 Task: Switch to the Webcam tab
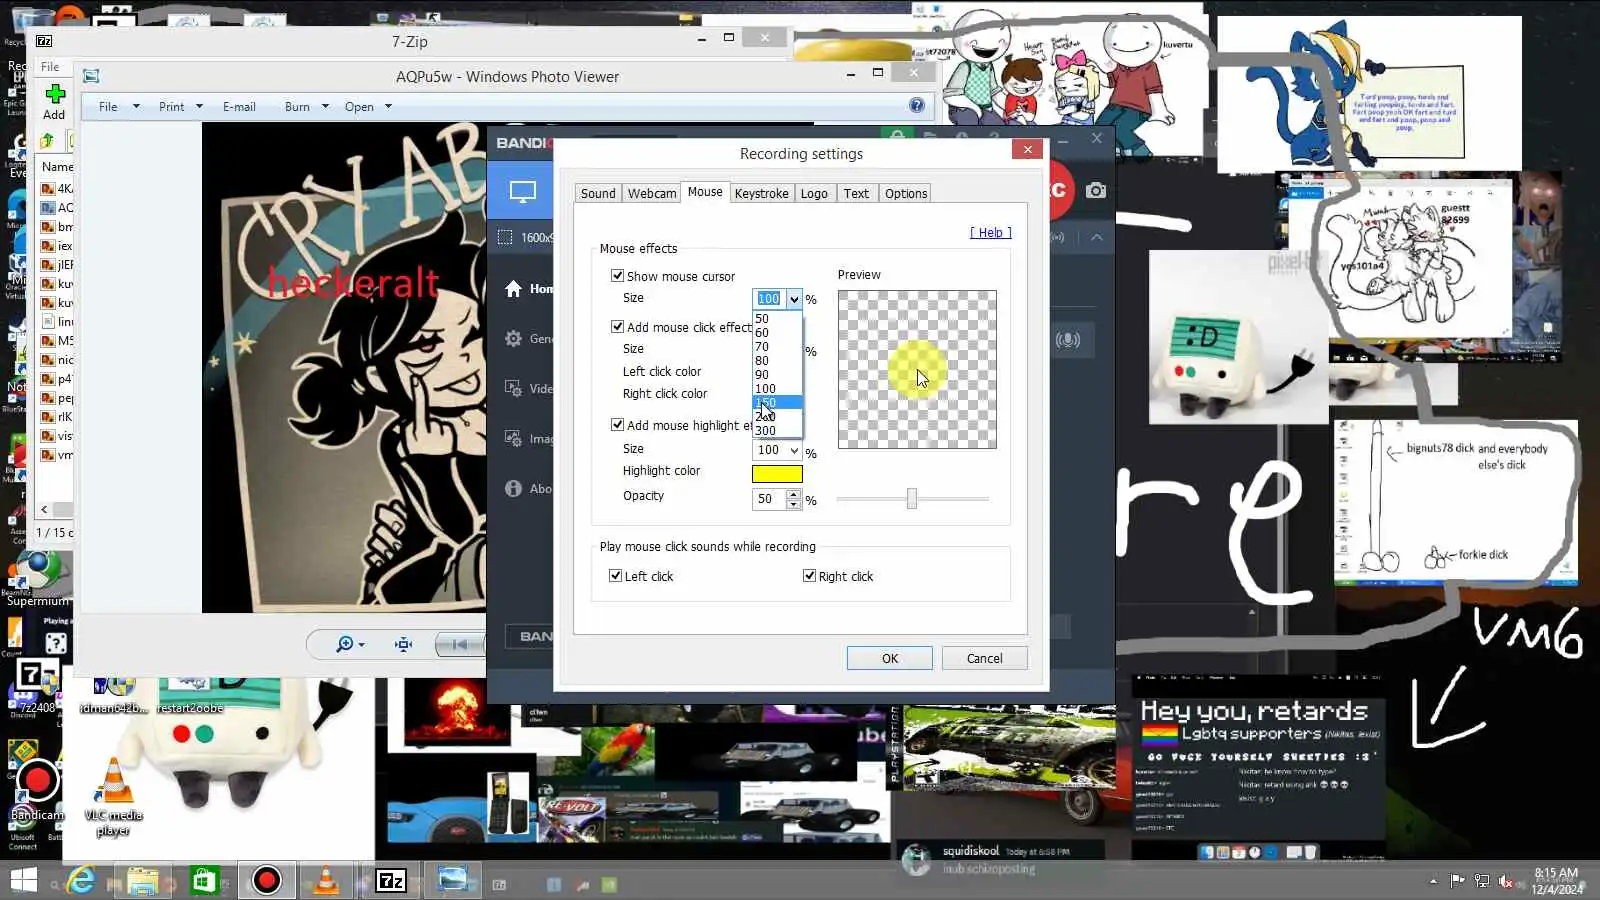coord(652,194)
